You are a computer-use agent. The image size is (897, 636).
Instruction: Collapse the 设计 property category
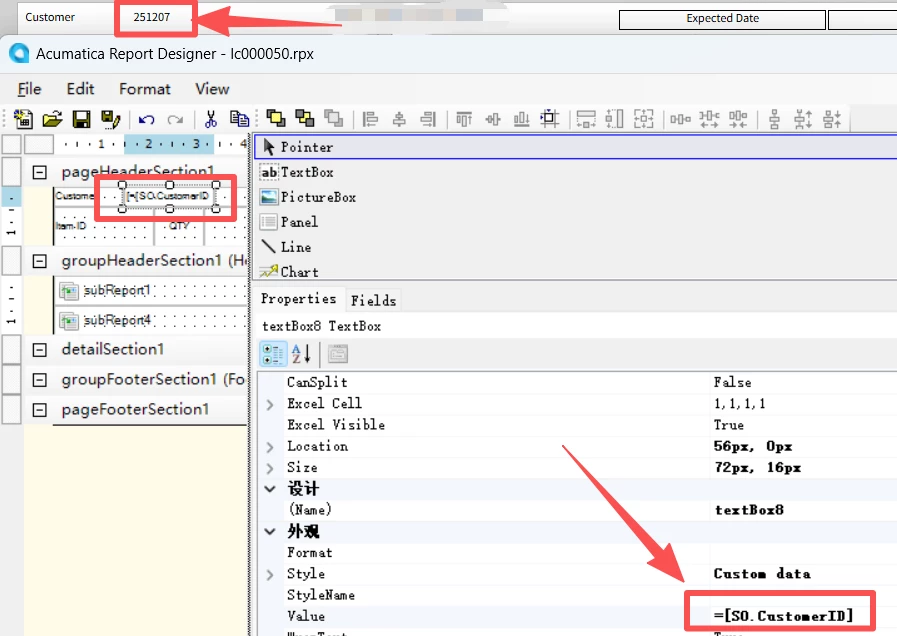click(270, 489)
